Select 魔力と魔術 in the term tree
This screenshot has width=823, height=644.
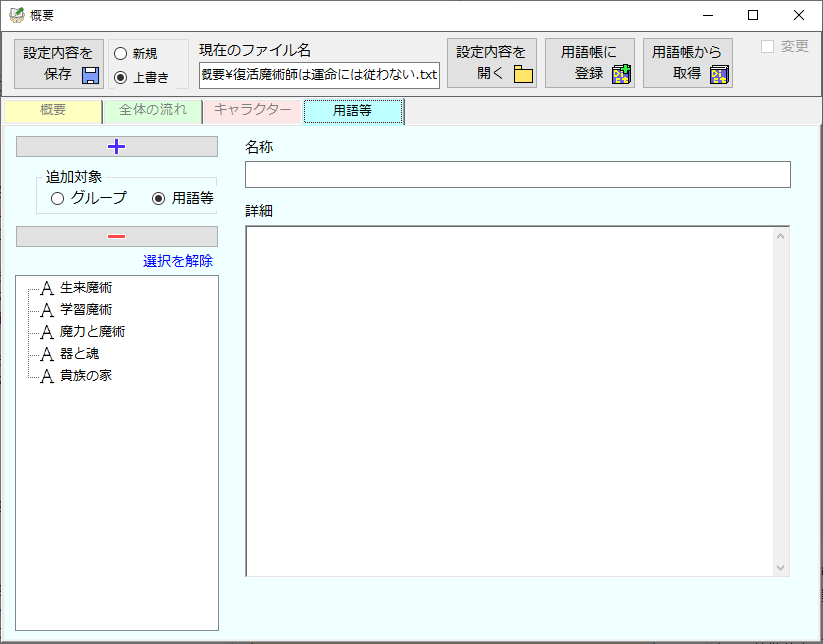pos(92,332)
